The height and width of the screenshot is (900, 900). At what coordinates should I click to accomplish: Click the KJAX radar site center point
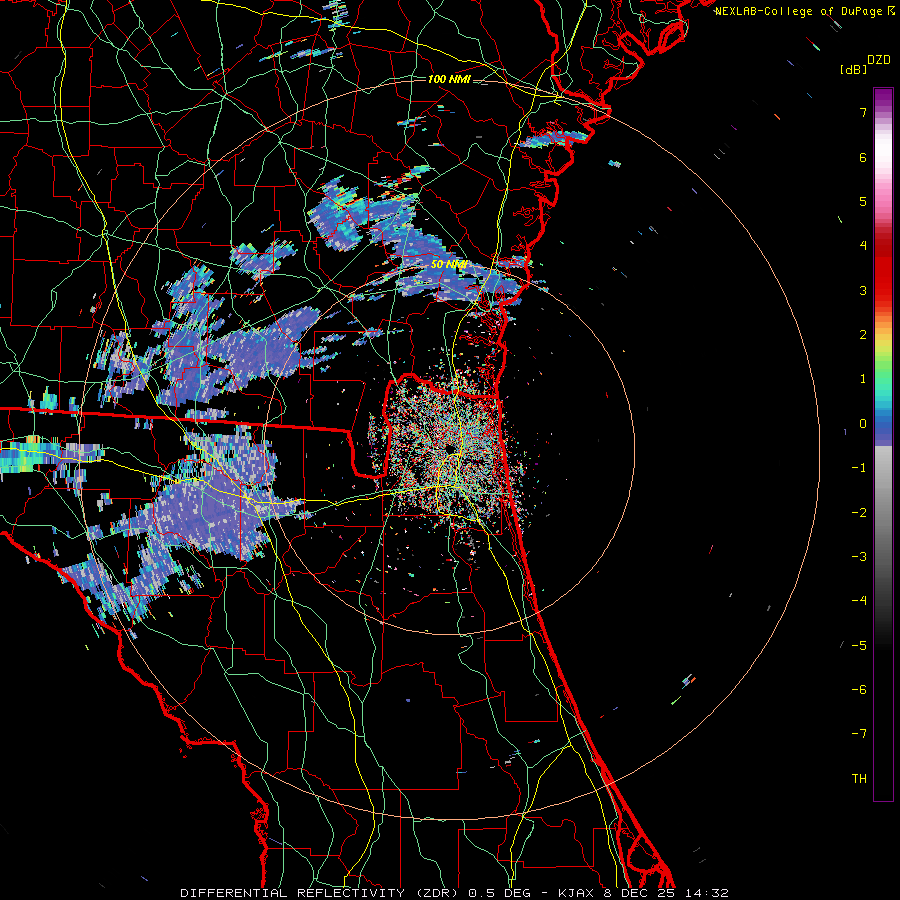(x=450, y=448)
